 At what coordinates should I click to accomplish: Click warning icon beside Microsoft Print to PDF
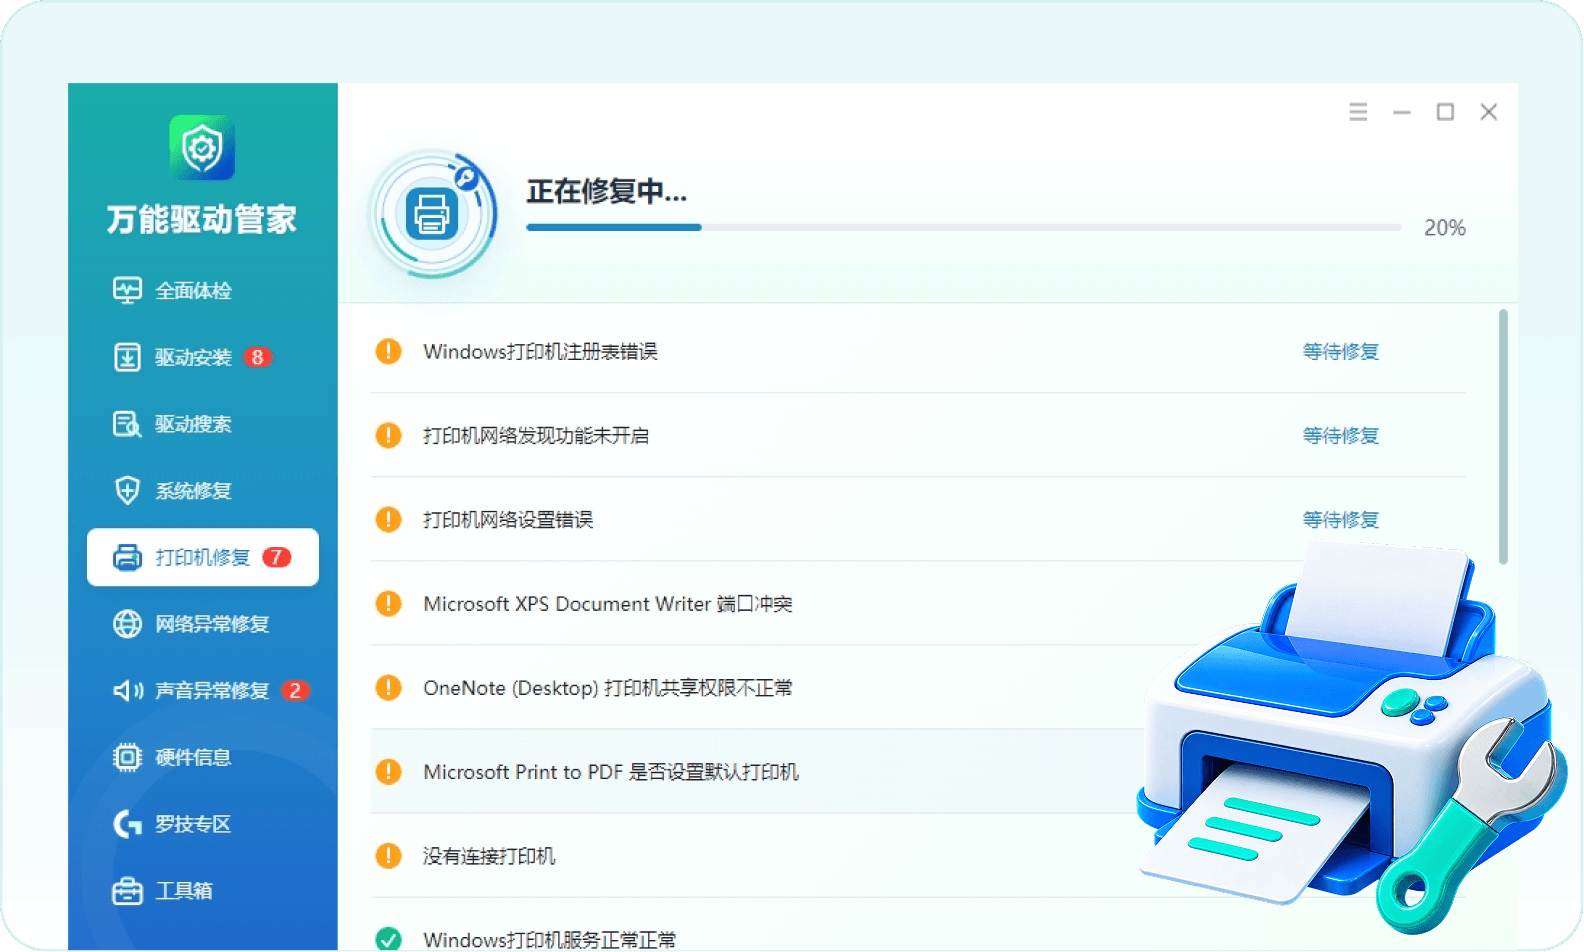(388, 771)
